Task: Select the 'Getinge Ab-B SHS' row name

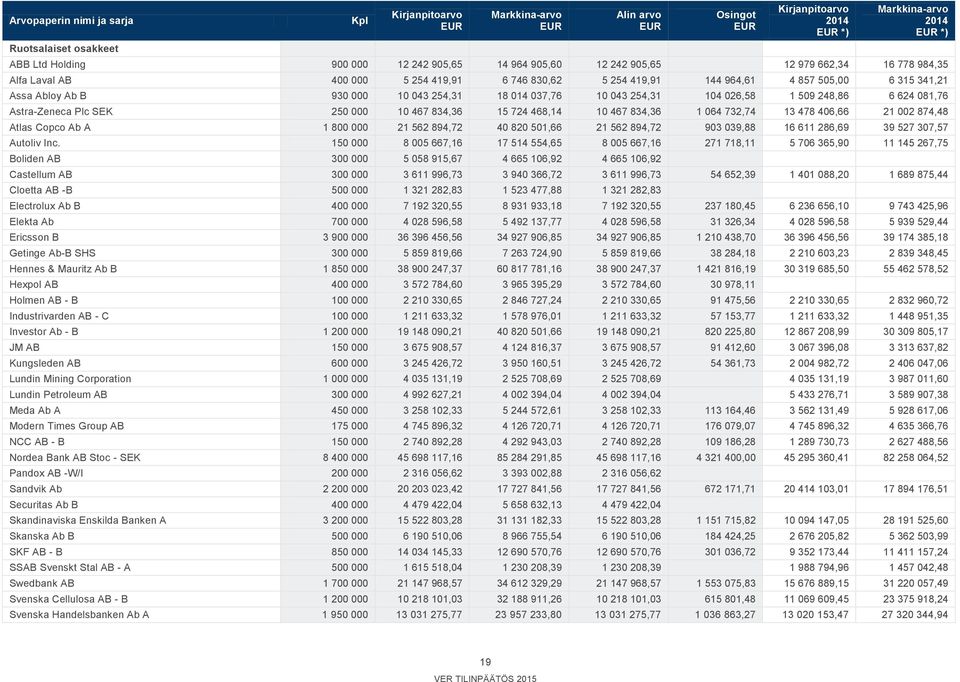Action: pyautogui.click(x=53, y=253)
